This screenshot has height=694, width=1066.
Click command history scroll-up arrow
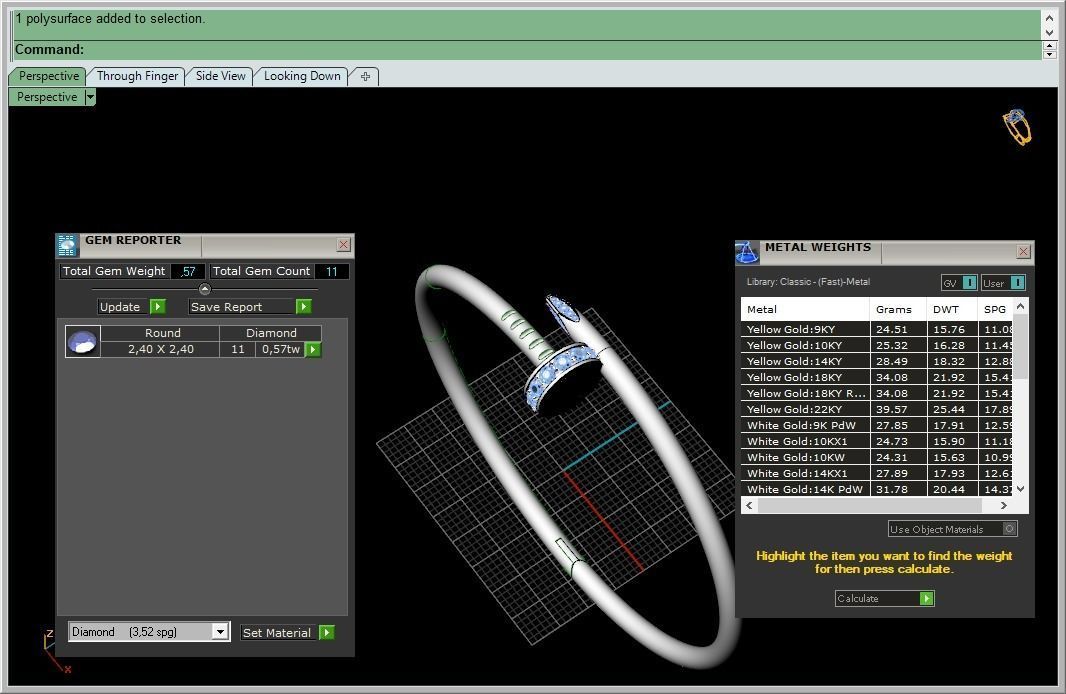[x=1049, y=19]
